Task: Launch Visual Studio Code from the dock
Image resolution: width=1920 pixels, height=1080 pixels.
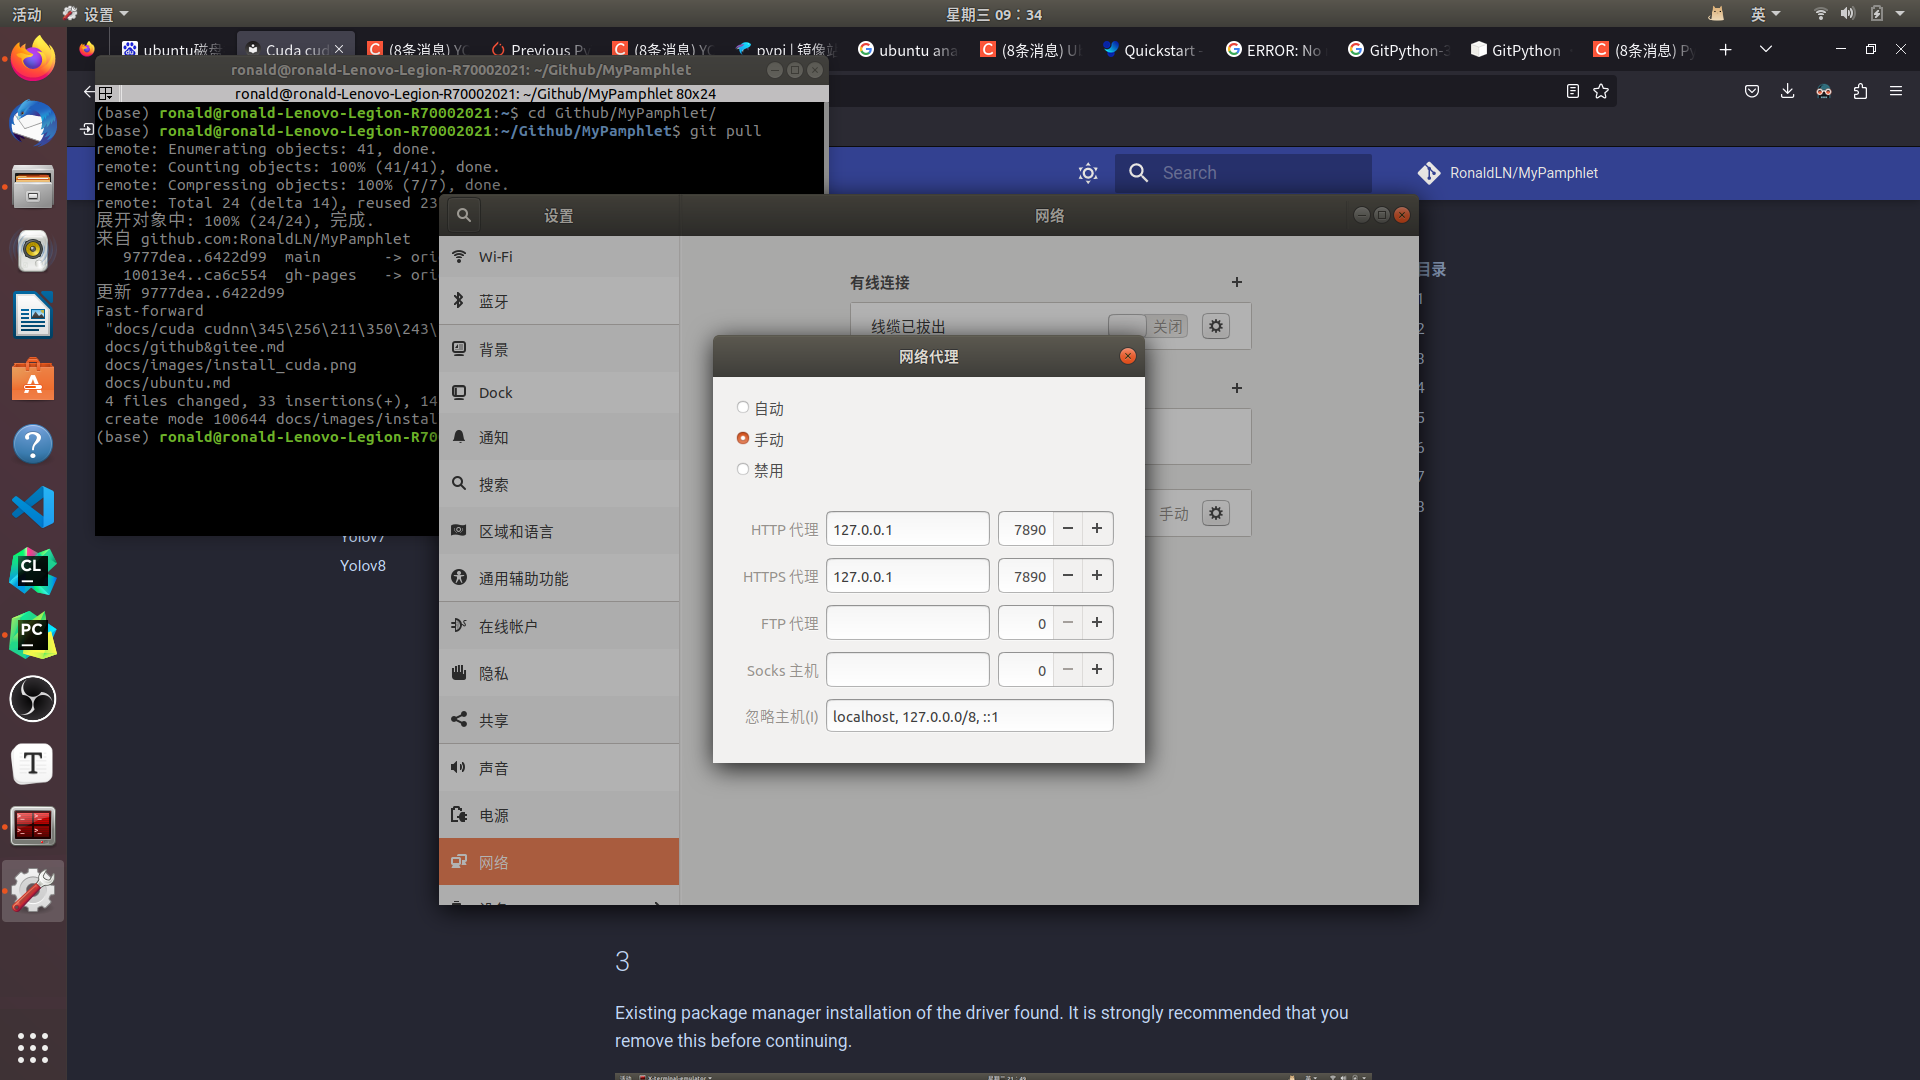Action: [x=33, y=508]
